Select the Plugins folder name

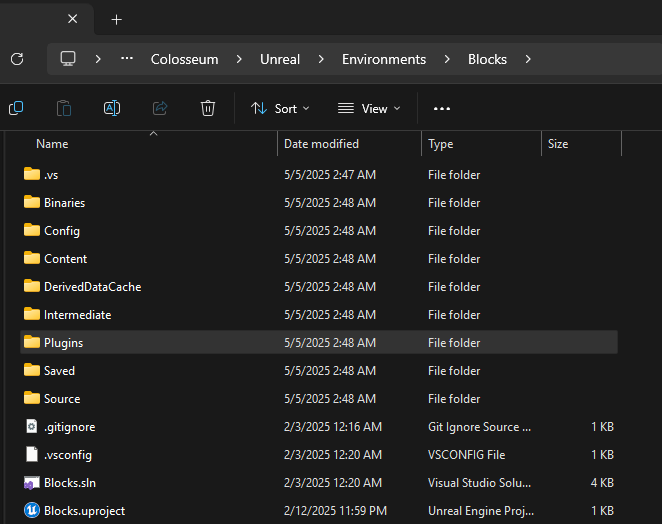[x=63, y=343]
